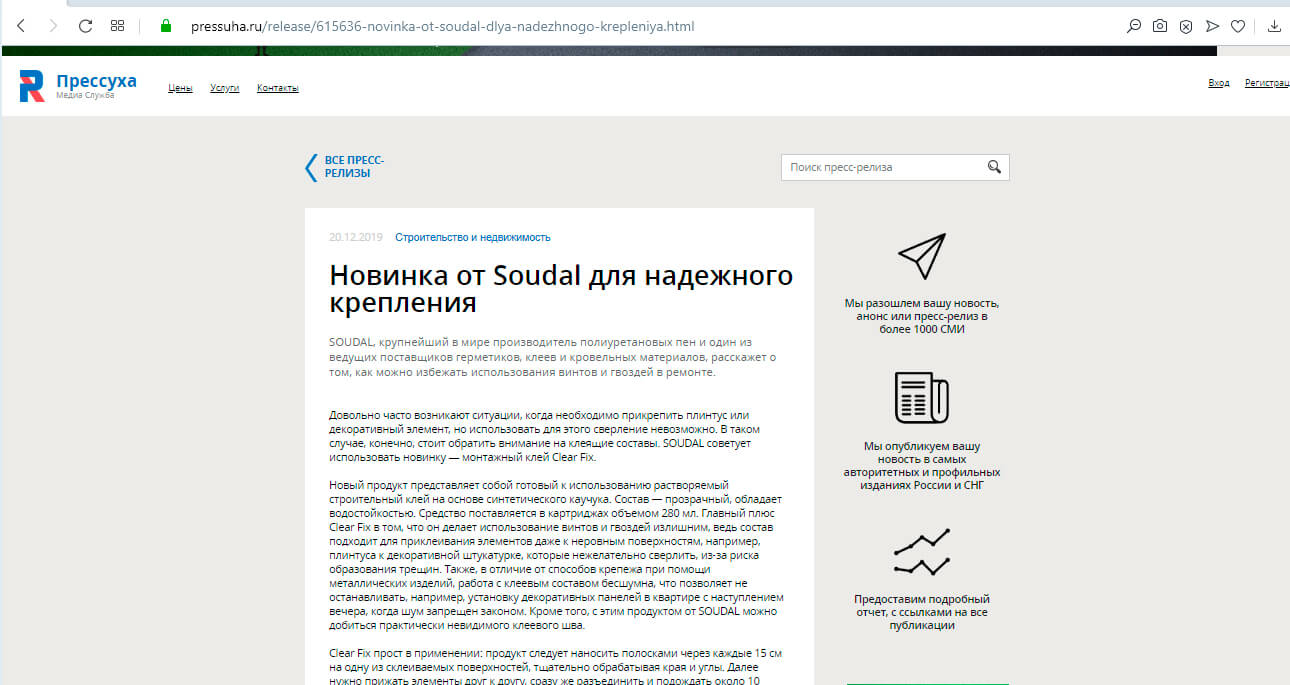Open Строительство и недвижимость category link

473,237
